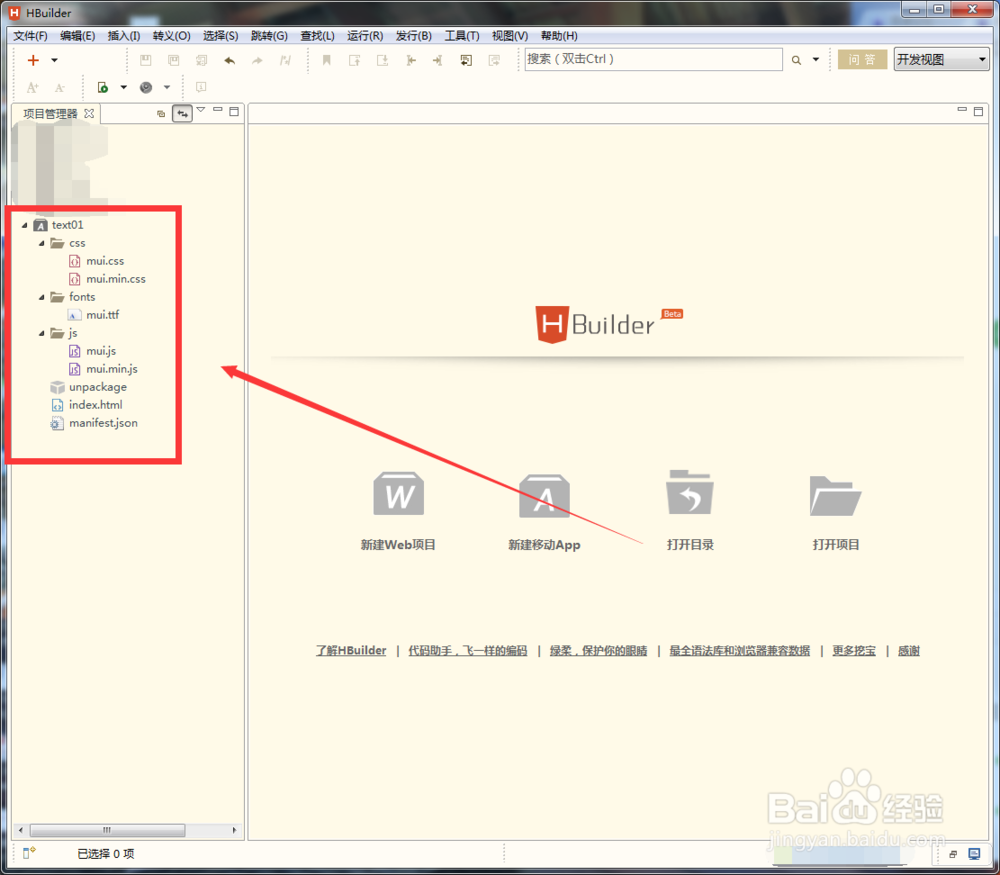Collapse the js folder
This screenshot has height=875, width=1000.
pos(42,333)
